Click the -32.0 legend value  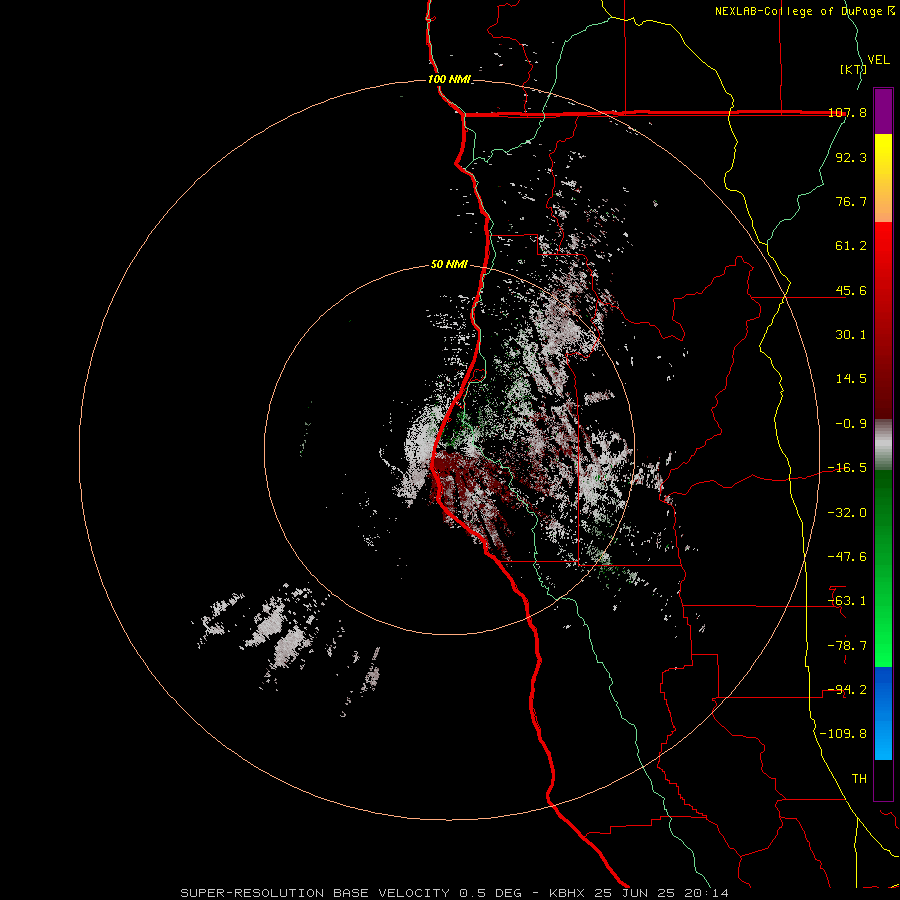click(847, 513)
